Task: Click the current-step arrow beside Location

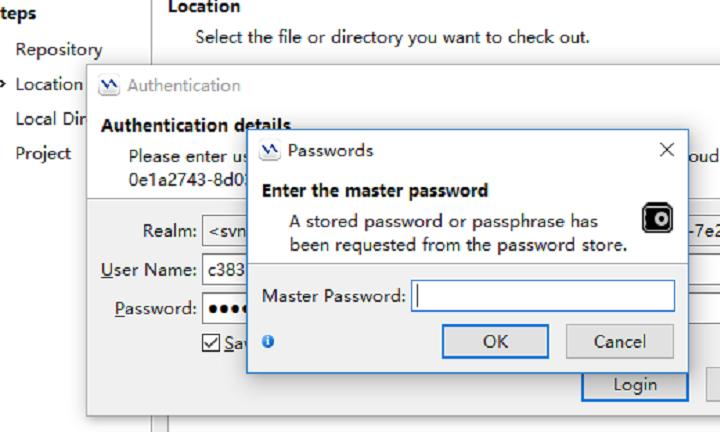Action: tap(3, 84)
